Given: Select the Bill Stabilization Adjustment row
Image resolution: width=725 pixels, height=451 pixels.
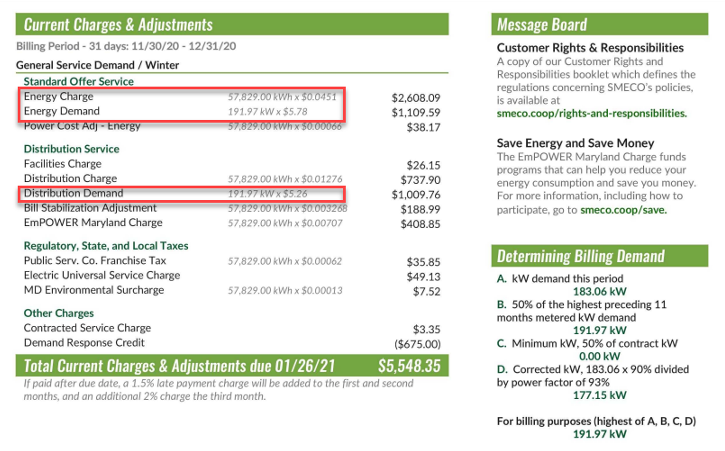Looking at the screenshot, I should click(92, 207).
